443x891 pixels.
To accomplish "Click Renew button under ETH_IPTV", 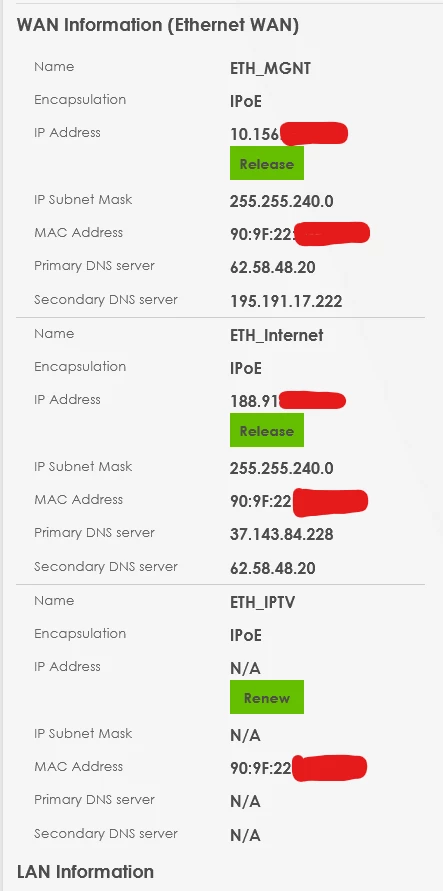I will 267,697.
